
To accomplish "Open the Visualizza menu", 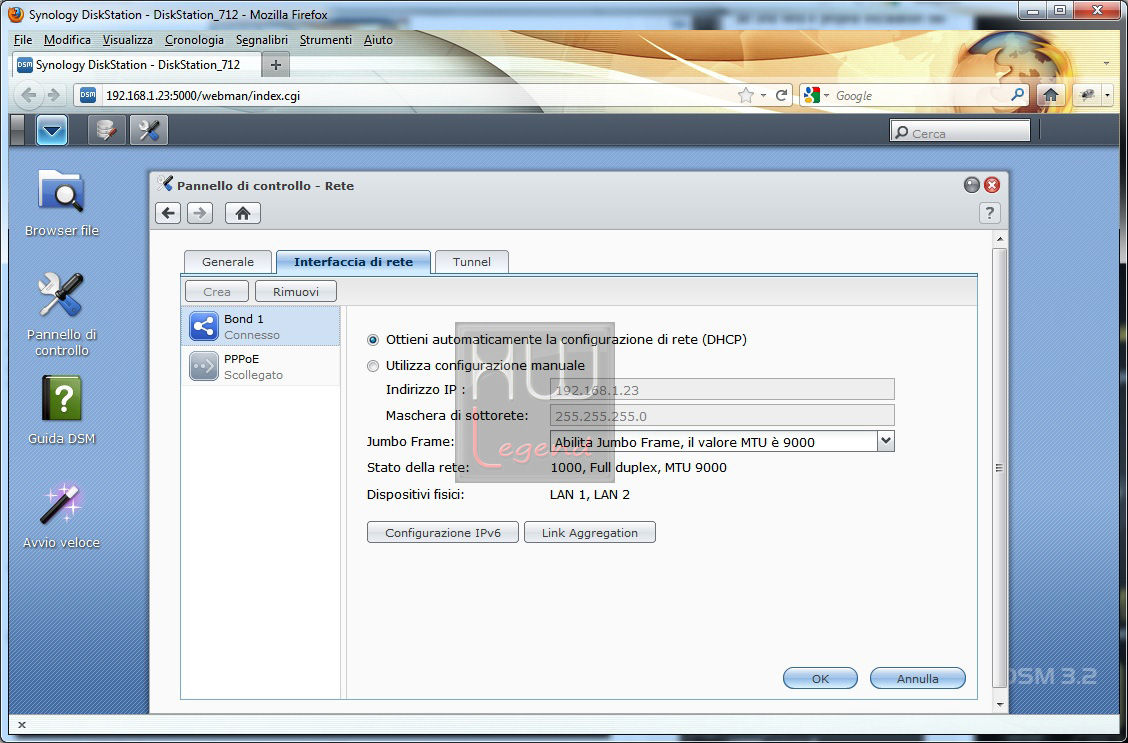I will coord(127,40).
